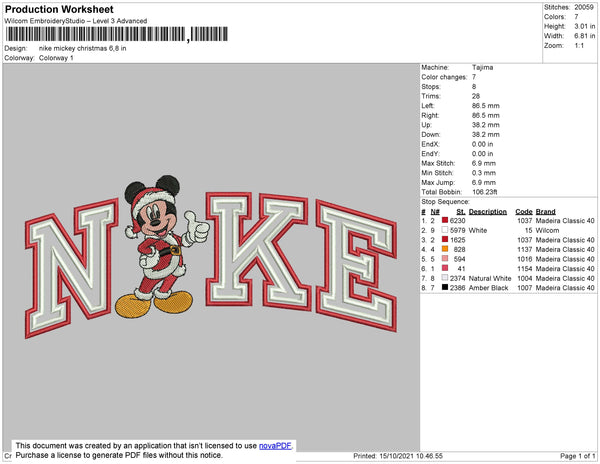Click the Production Worksheet title
Image resolution: width=600 pixels, height=464 pixels.
(x=59, y=9)
